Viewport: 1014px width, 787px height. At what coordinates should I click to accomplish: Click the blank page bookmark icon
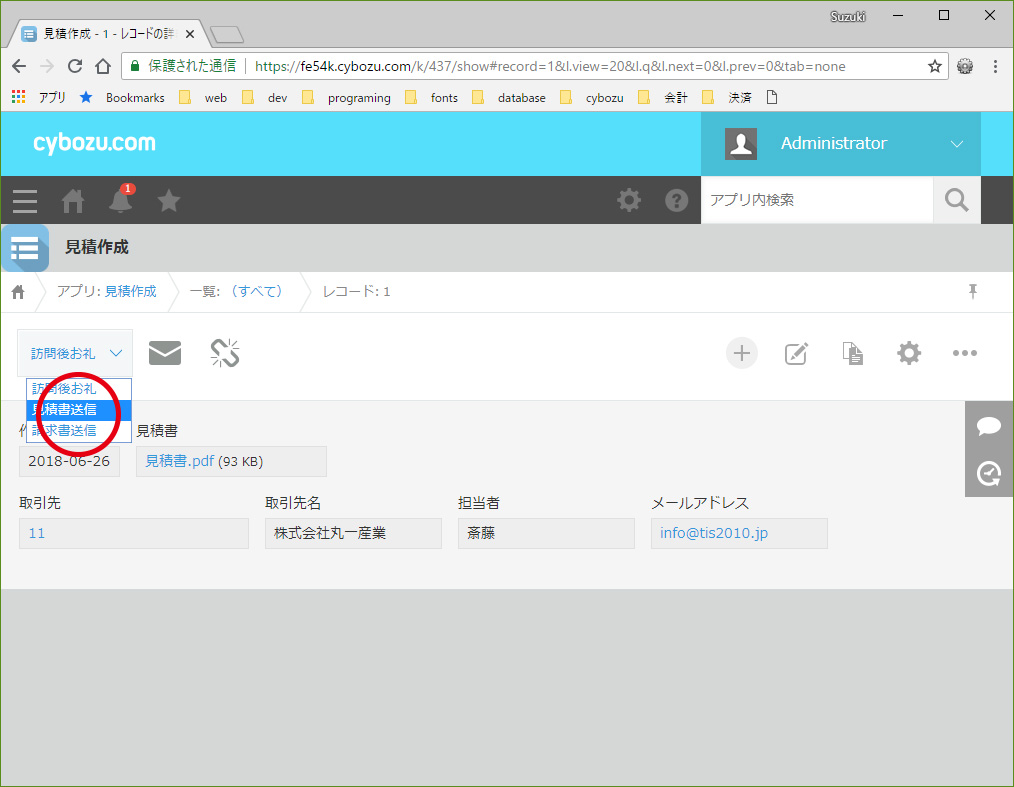point(771,98)
